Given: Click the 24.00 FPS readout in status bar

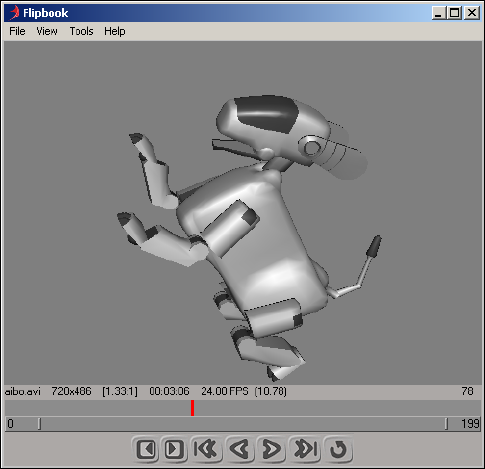Looking at the screenshot, I should point(225,391).
